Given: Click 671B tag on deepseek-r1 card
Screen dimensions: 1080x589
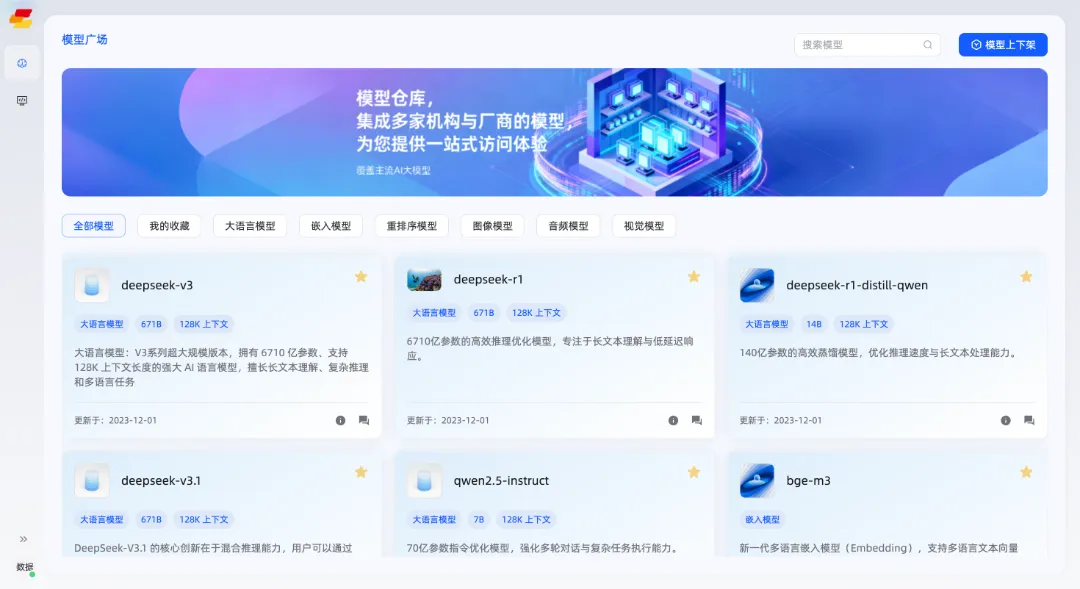Looking at the screenshot, I should coord(484,313).
